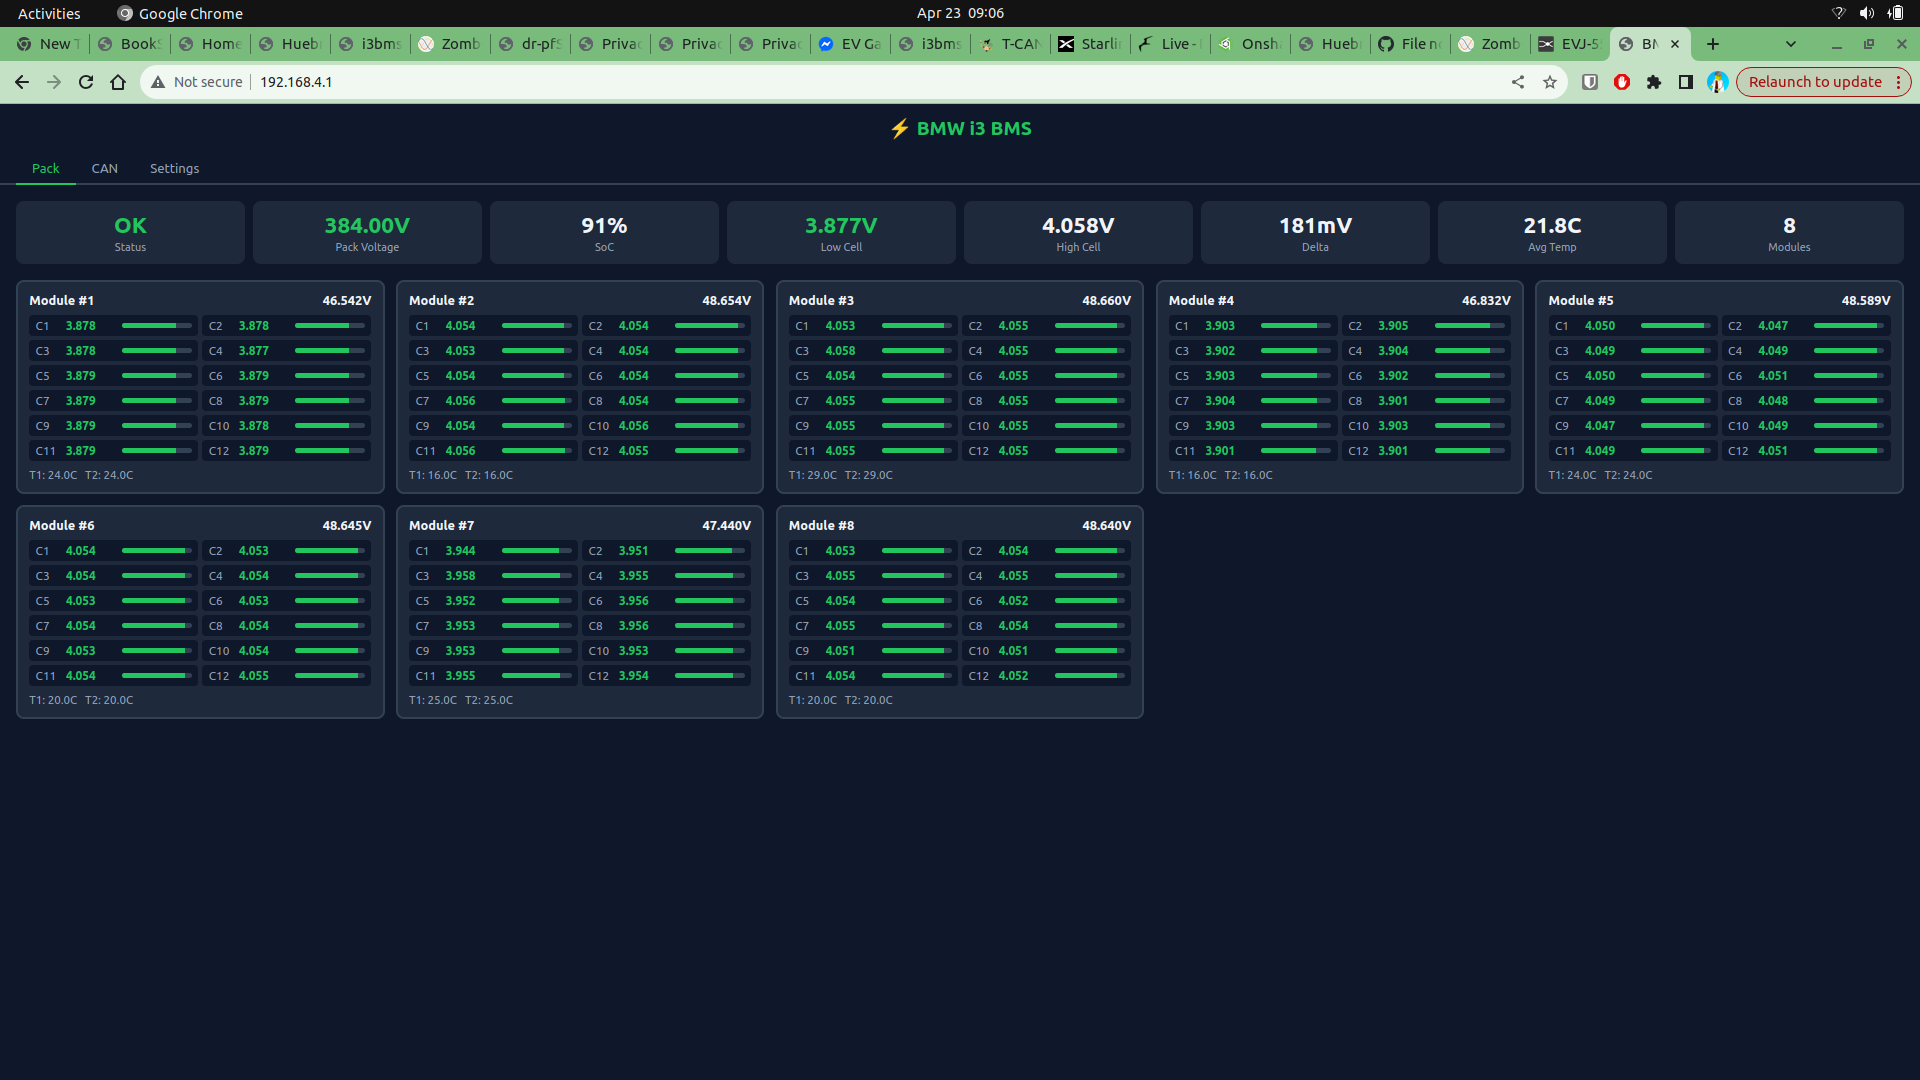This screenshot has width=1920, height=1080.
Task: Open the Activities overview
Action: click(x=49, y=13)
